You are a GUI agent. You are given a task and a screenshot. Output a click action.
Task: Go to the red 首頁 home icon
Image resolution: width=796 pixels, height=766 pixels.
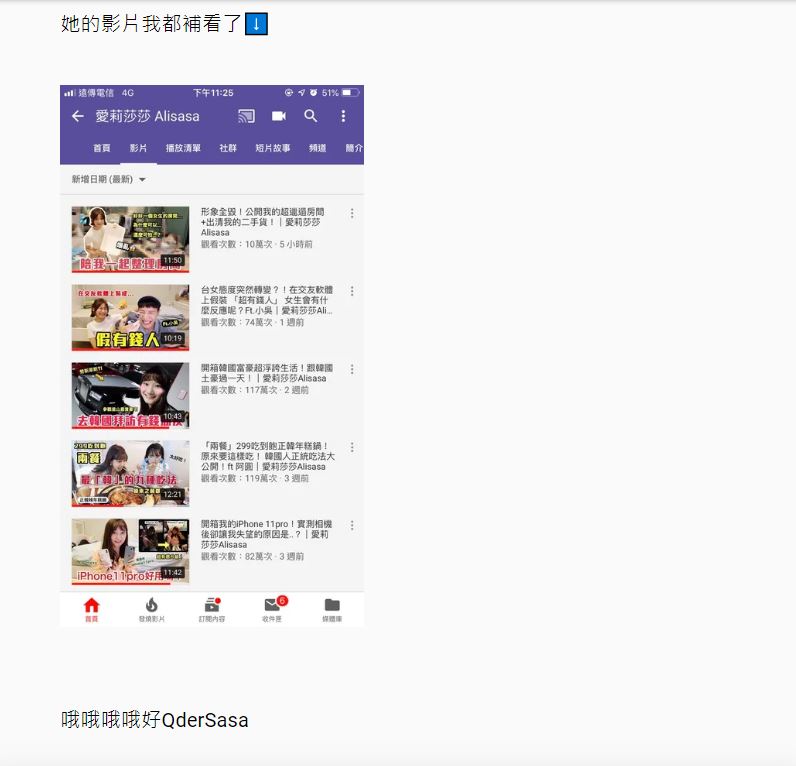pos(91,607)
